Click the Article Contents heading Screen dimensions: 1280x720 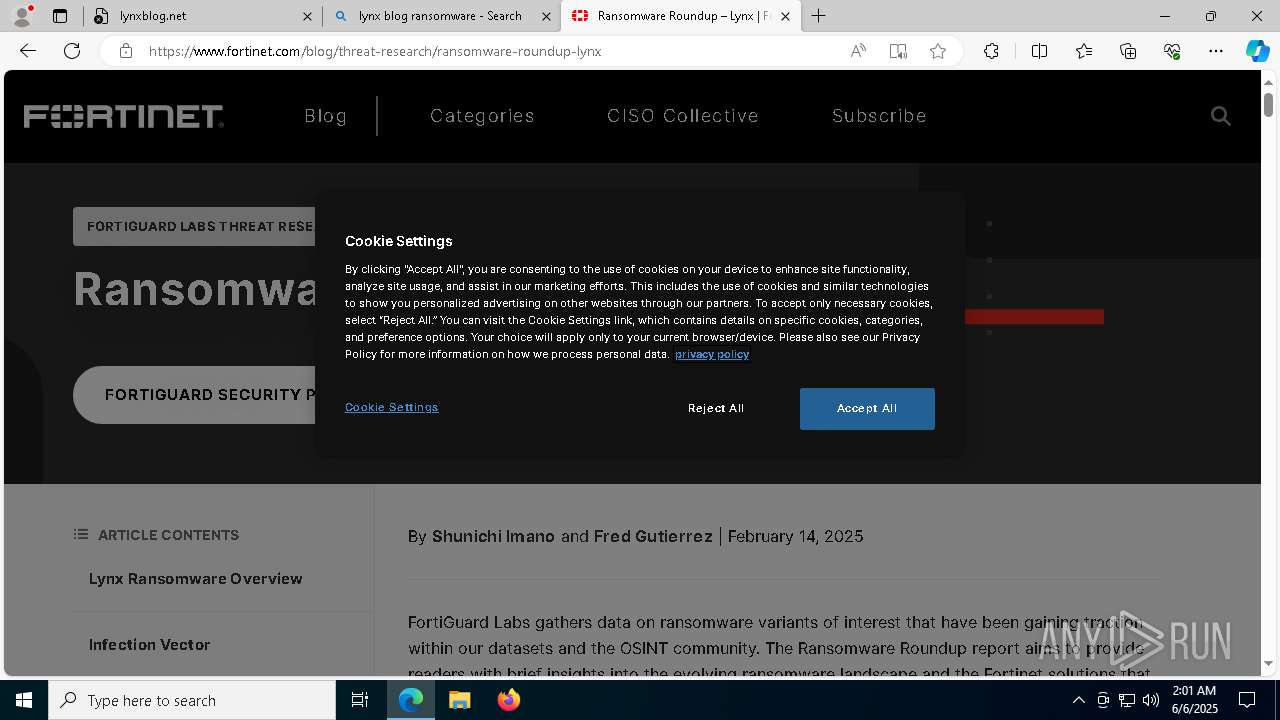(168, 535)
